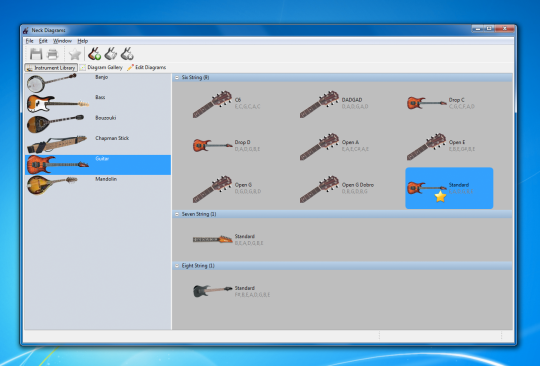540x366 pixels.
Task: Close the Neck Diagrams window
Action: point(505,29)
